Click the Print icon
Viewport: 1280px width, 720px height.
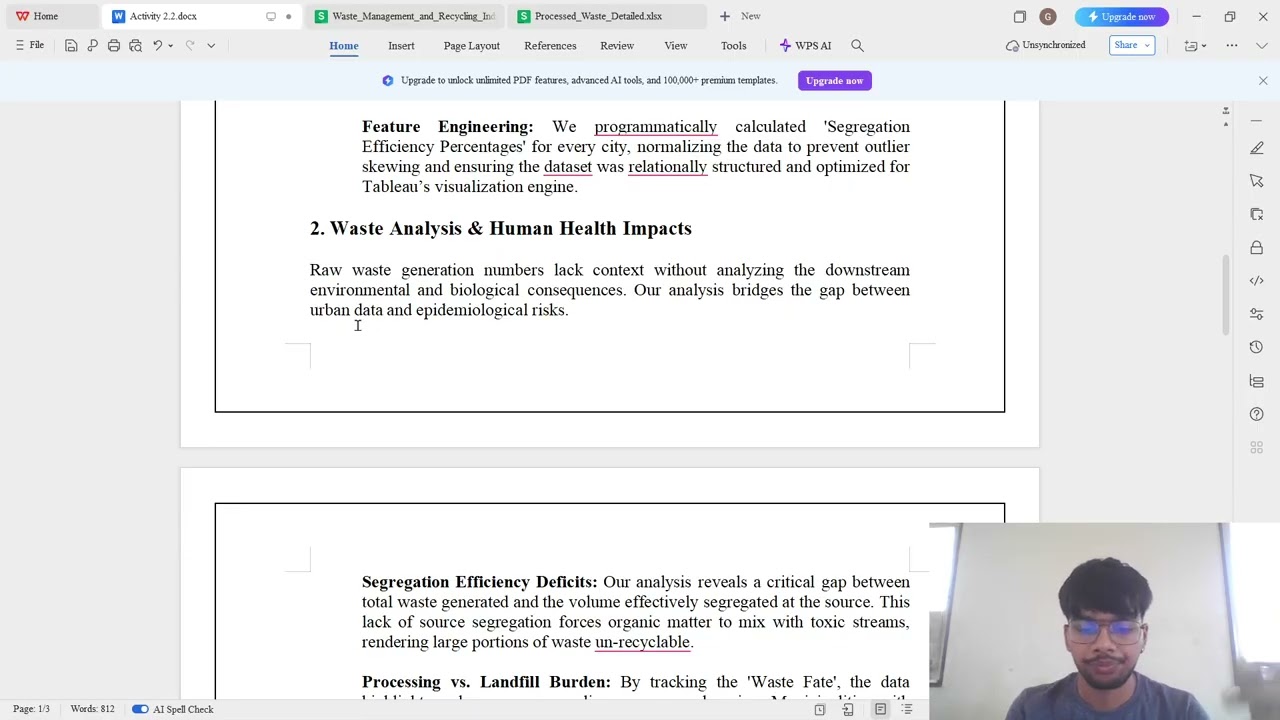click(x=114, y=45)
